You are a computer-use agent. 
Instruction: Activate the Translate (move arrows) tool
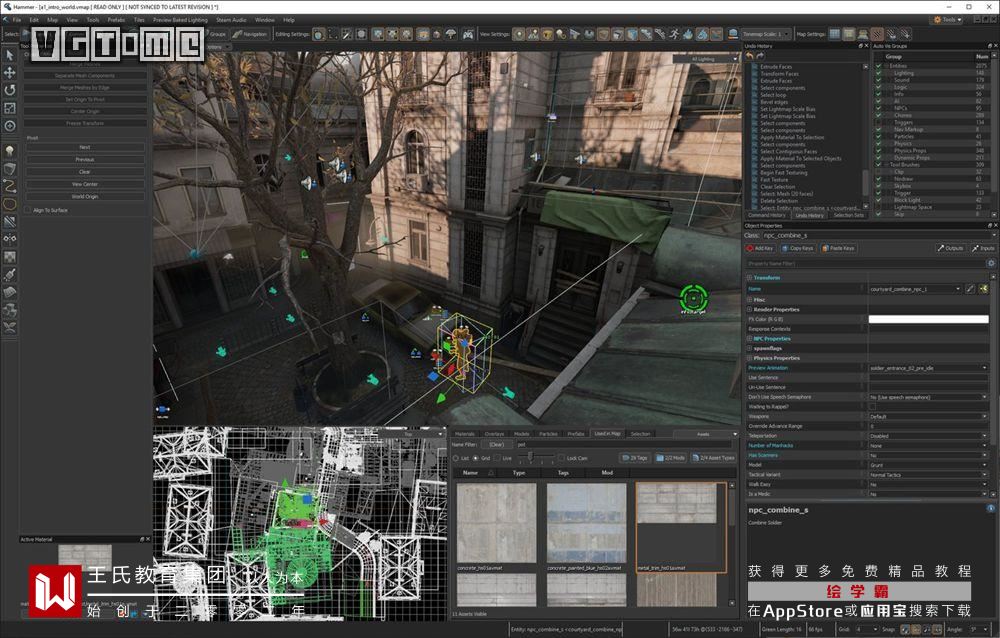(10, 73)
